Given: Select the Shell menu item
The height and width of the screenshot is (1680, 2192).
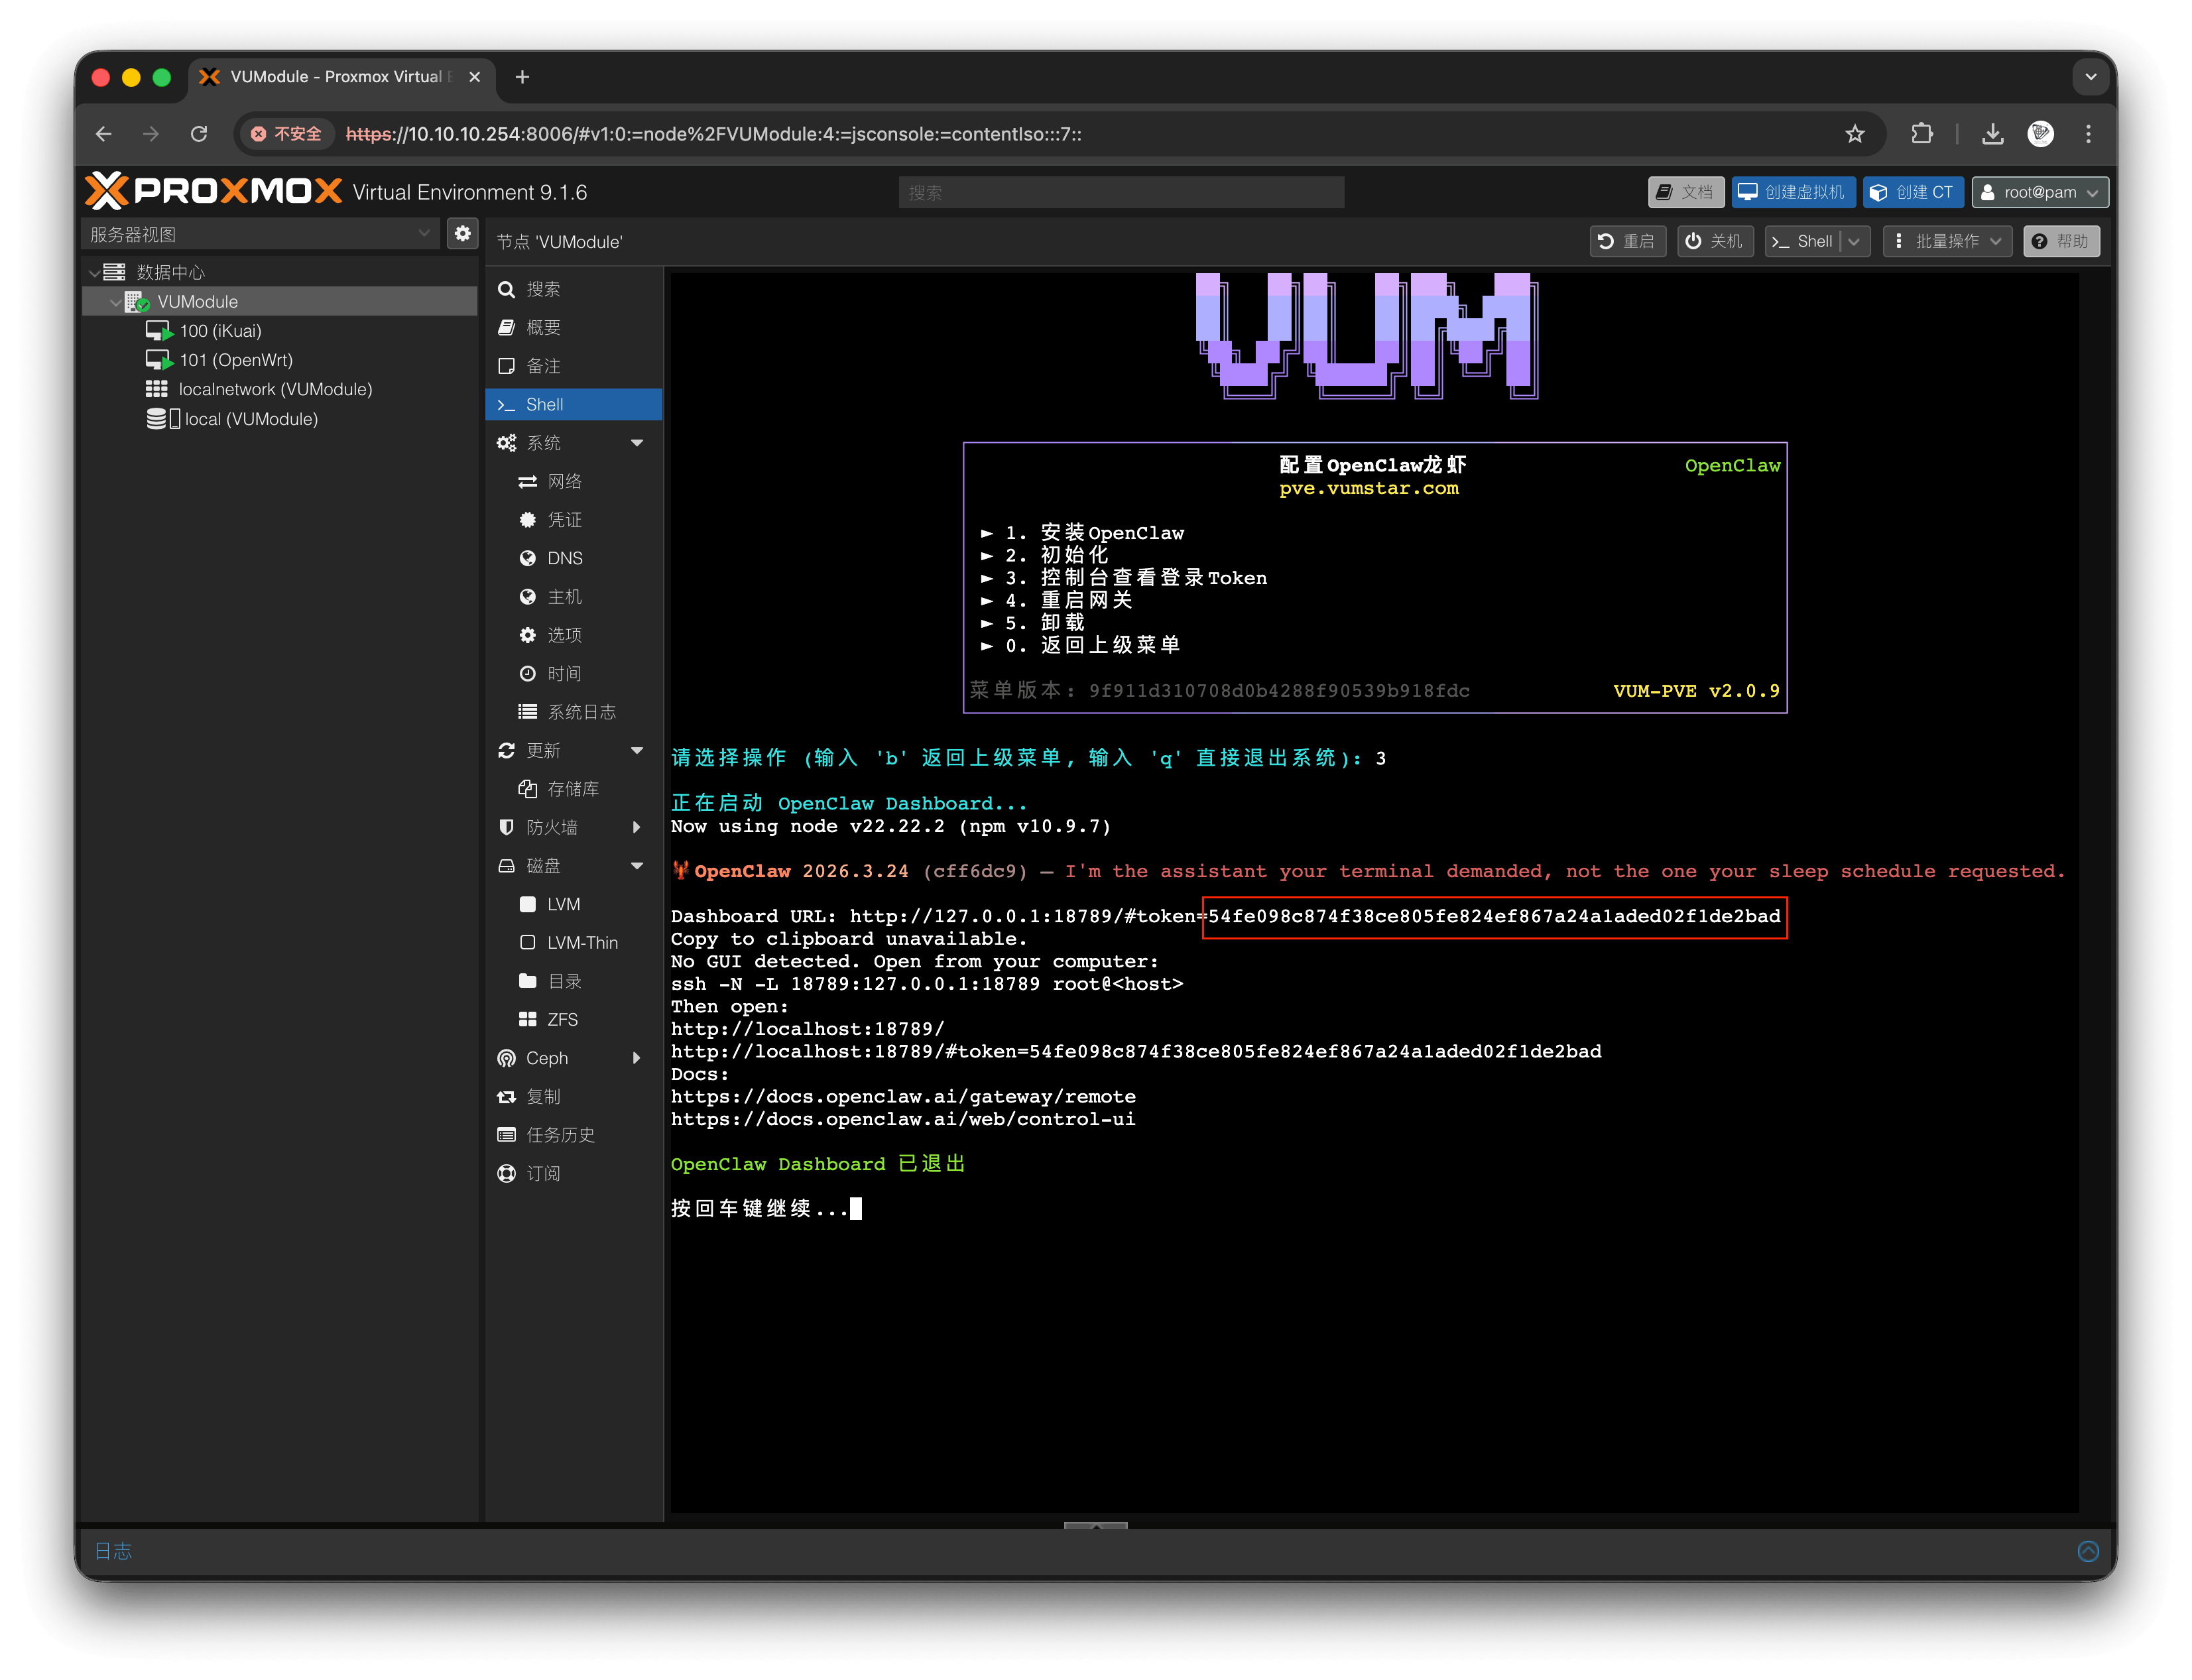Looking at the screenshot, I should [574, 405].
